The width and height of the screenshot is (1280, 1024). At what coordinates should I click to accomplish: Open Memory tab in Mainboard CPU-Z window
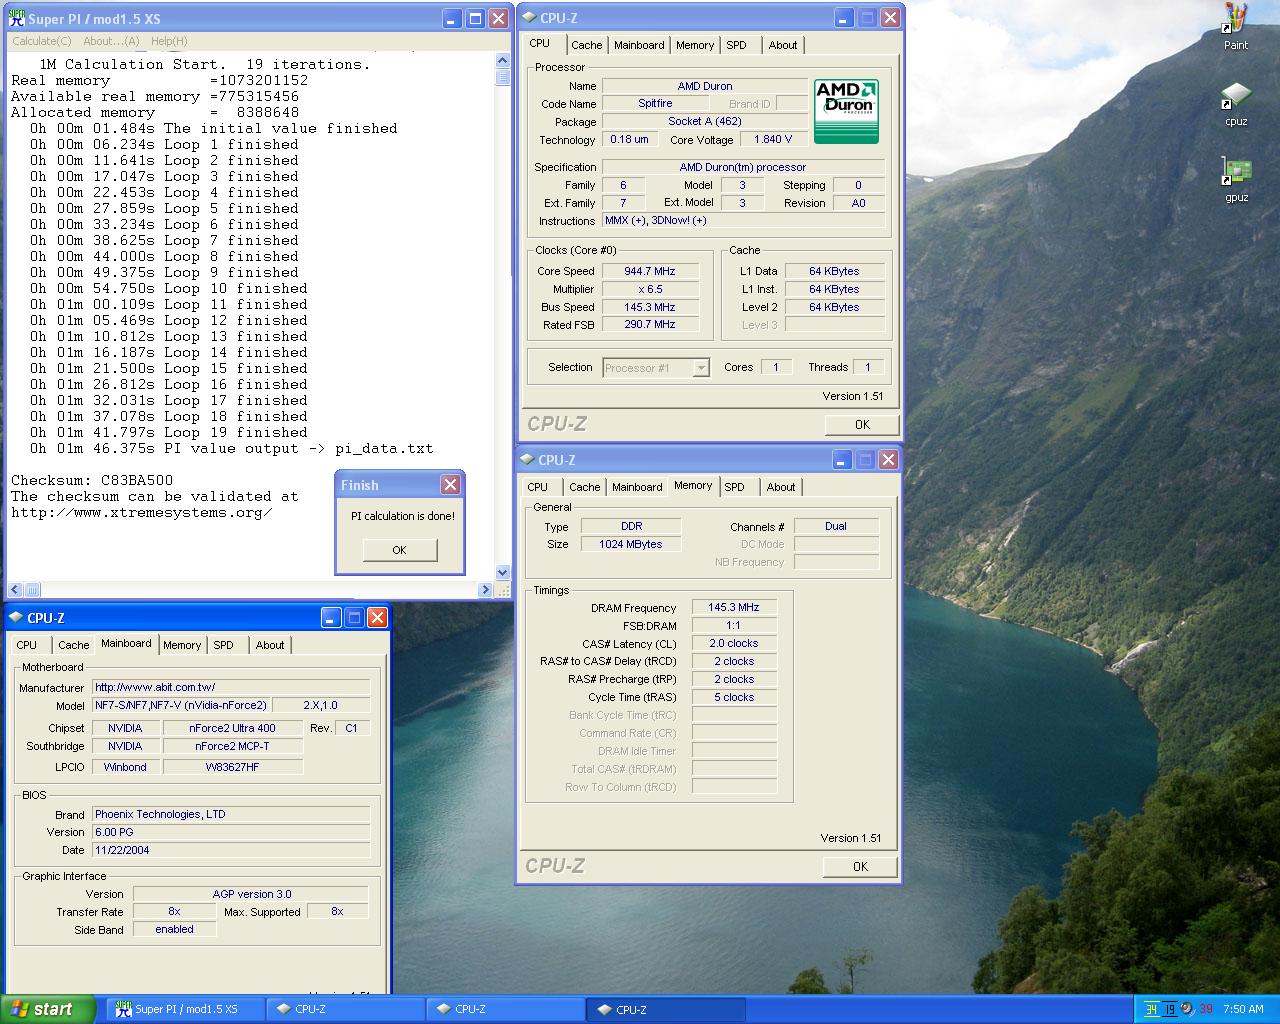tap(182, 645)
